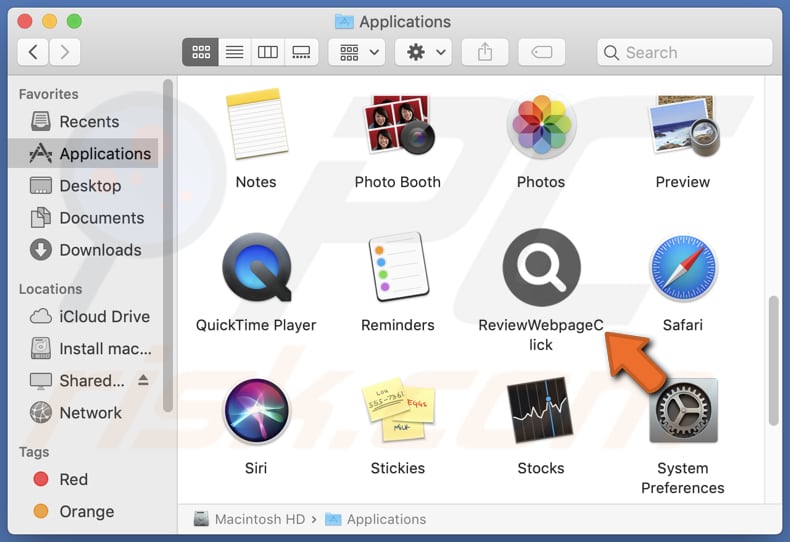Click the Edit Tags toolbar button
790x542 pixels.
click(x=542, y=52)
